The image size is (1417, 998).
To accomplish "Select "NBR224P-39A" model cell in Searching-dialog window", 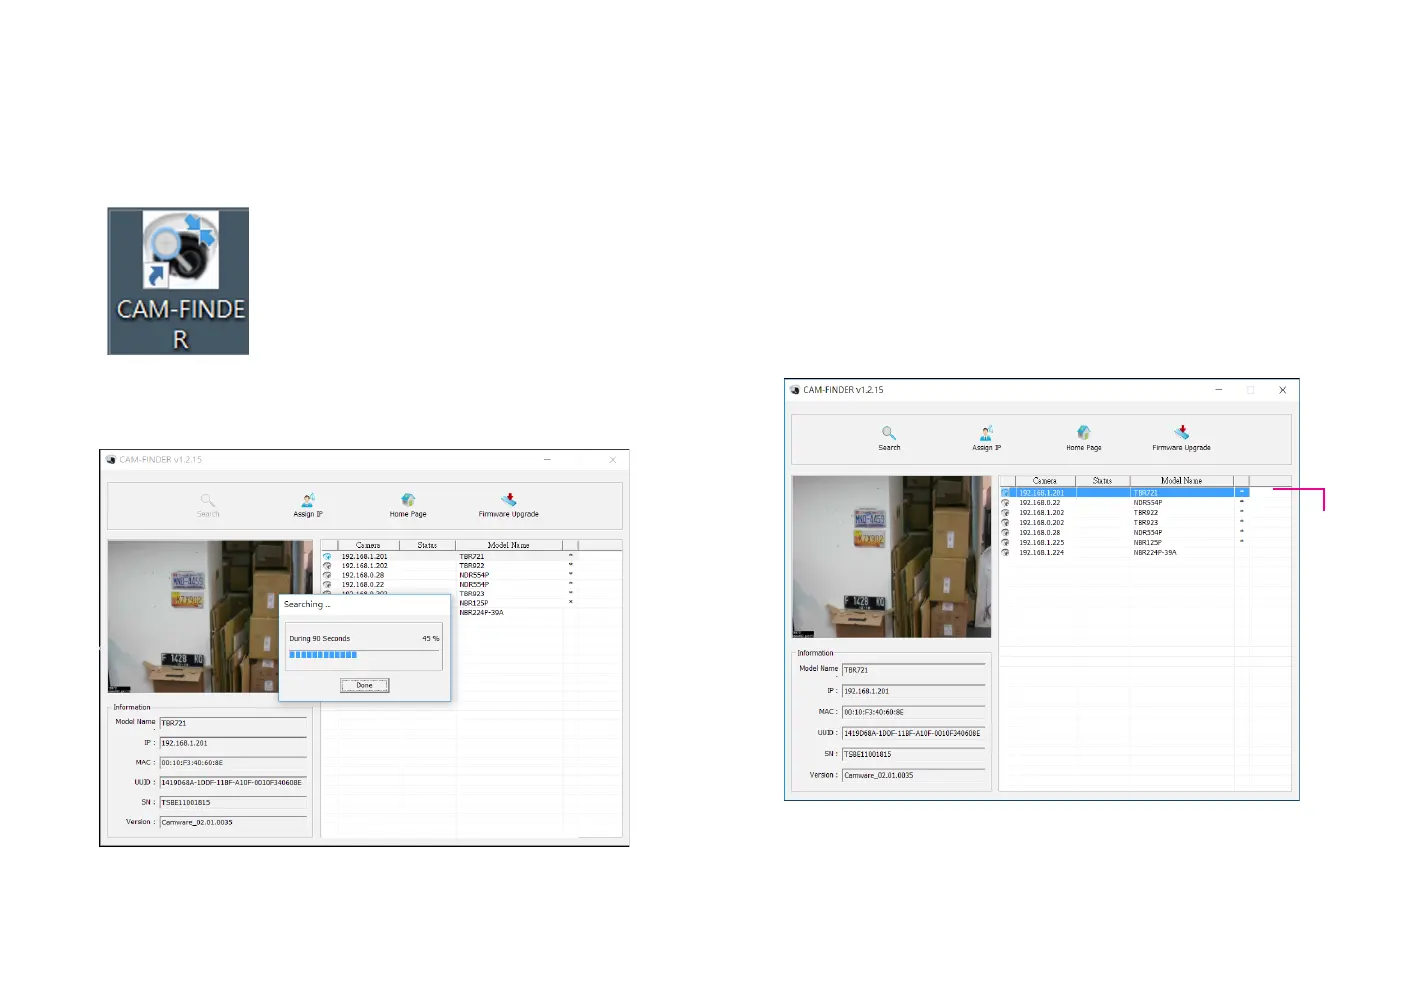I will click(x=481, y=613).
